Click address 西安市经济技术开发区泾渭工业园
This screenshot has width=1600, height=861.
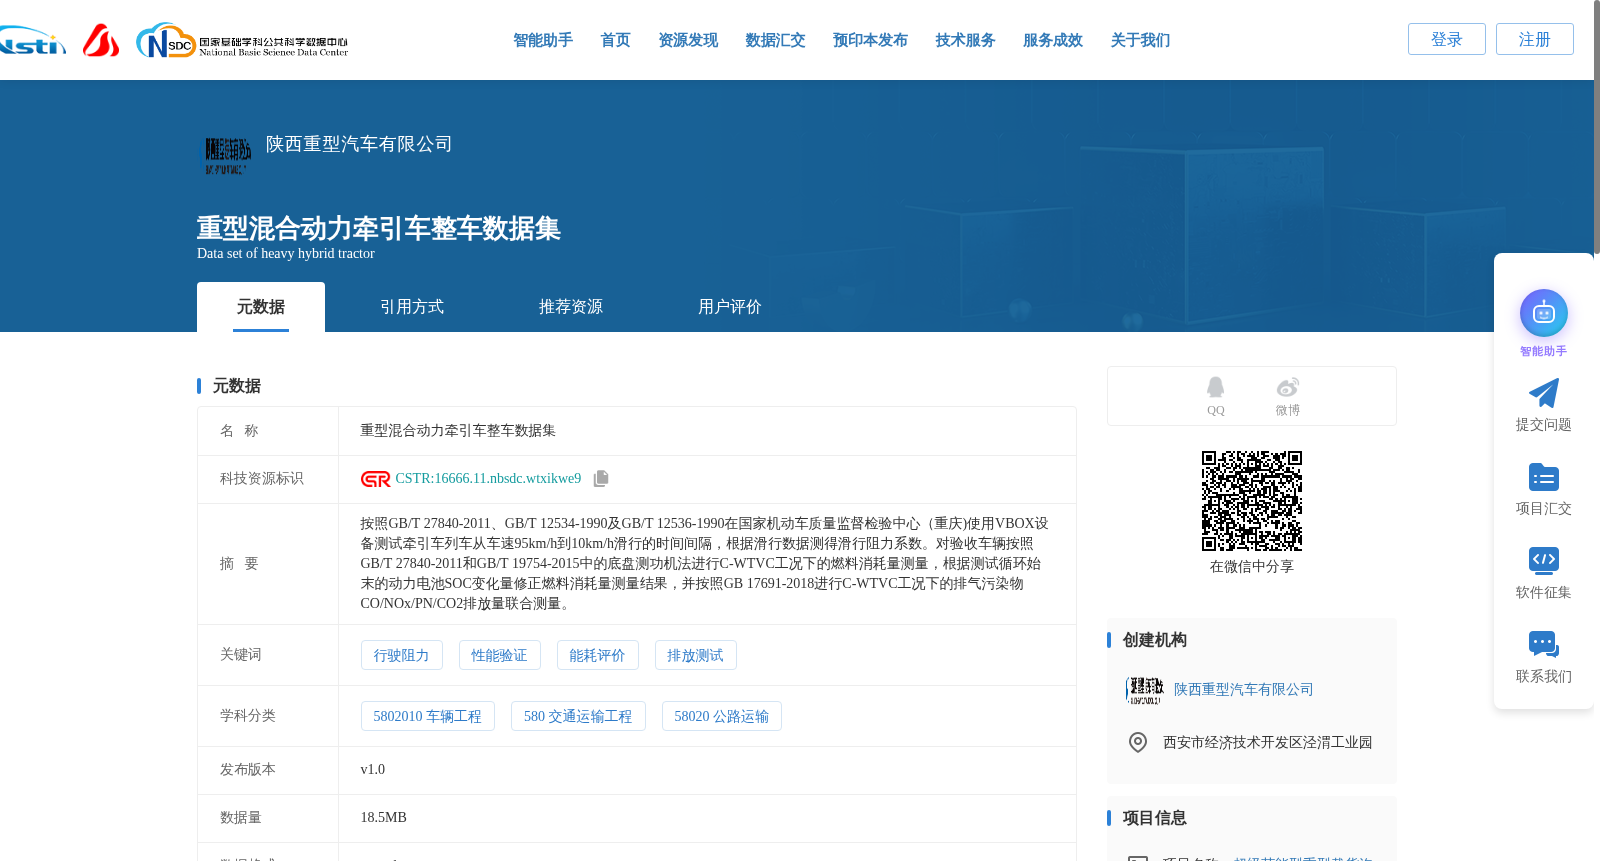1267,742
